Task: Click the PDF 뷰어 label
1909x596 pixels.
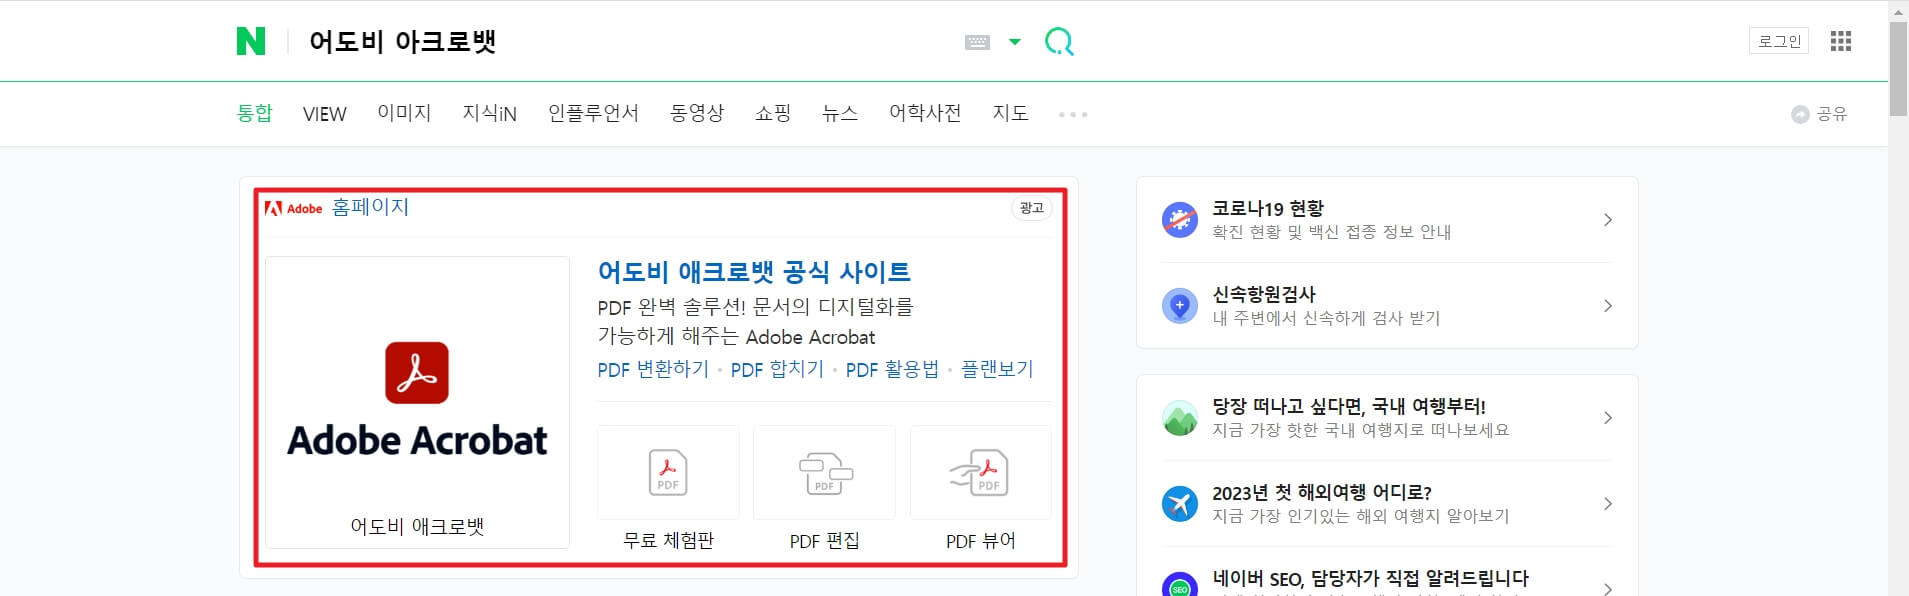Action: (x=980, y=541)
